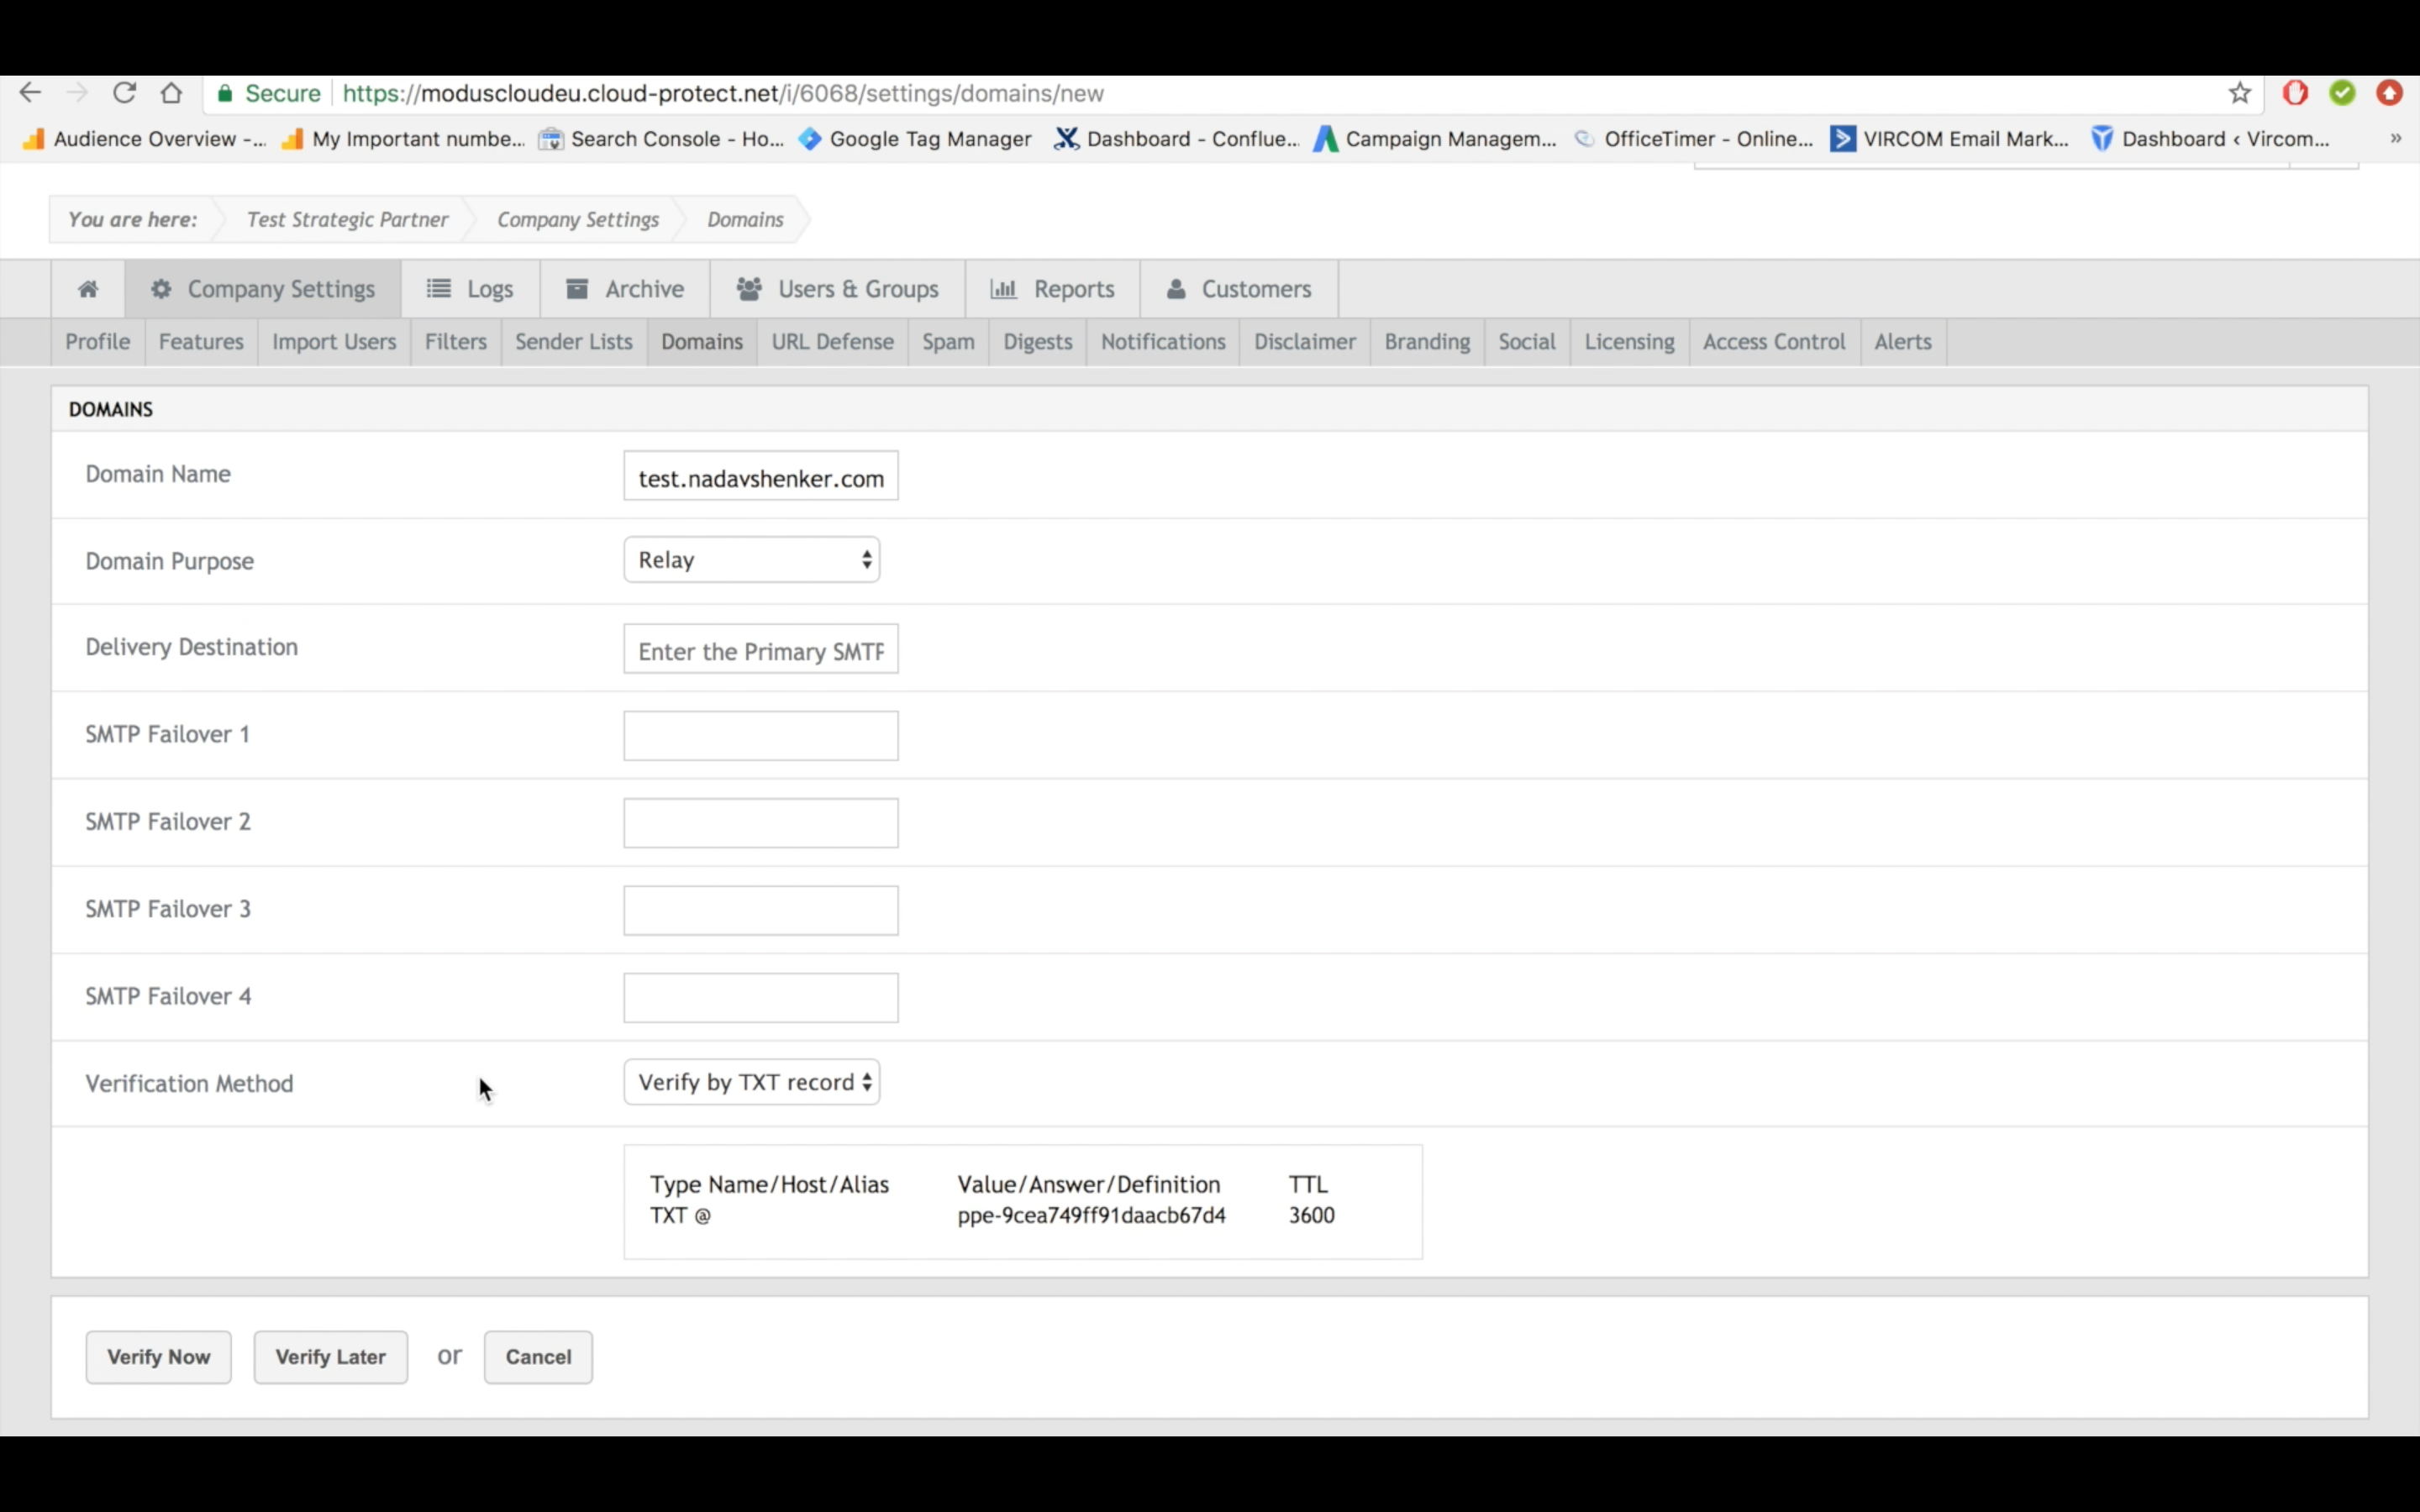Click the red shield extension icon
This screenshot has width=2420, height=1512.
pyautogui.click(x=2295, y=93)
